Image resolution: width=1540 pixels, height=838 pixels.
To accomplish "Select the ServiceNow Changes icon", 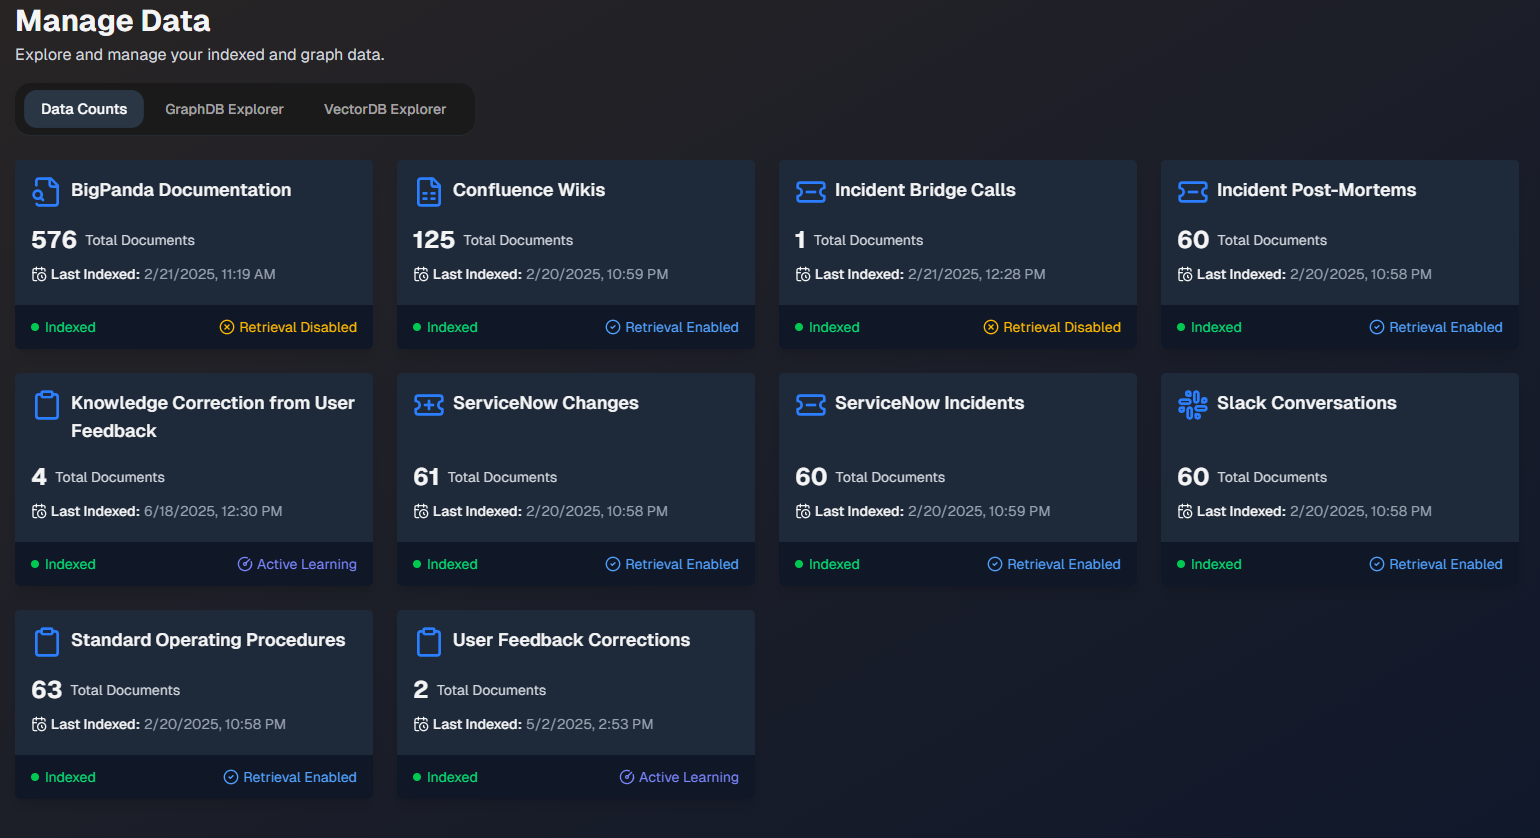I will (x=428, y=404).
